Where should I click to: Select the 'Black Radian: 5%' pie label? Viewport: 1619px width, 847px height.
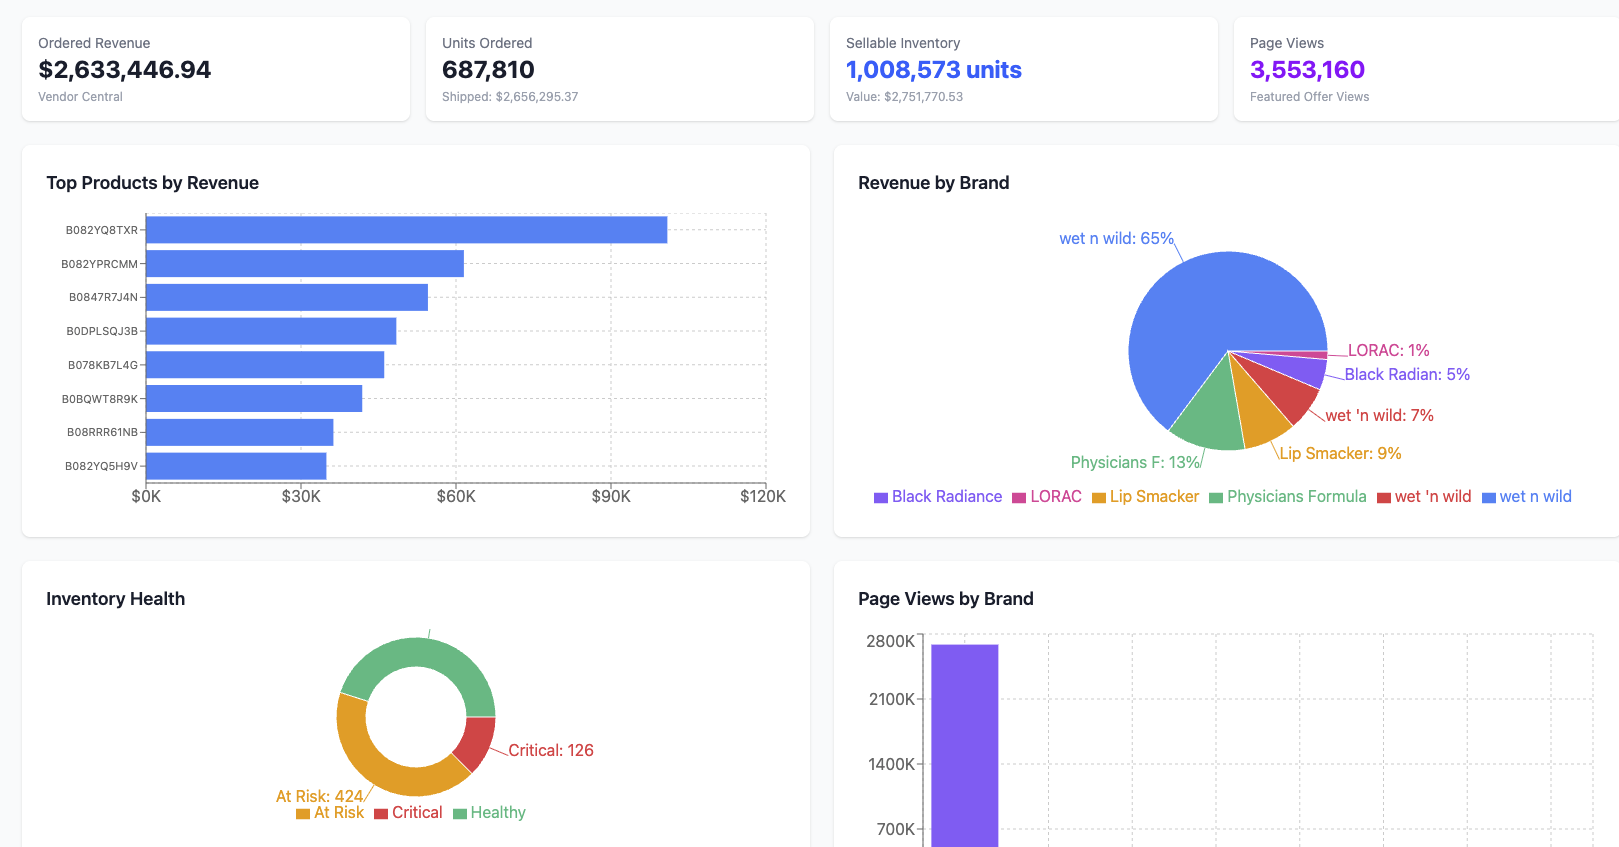pos(1407,375)
